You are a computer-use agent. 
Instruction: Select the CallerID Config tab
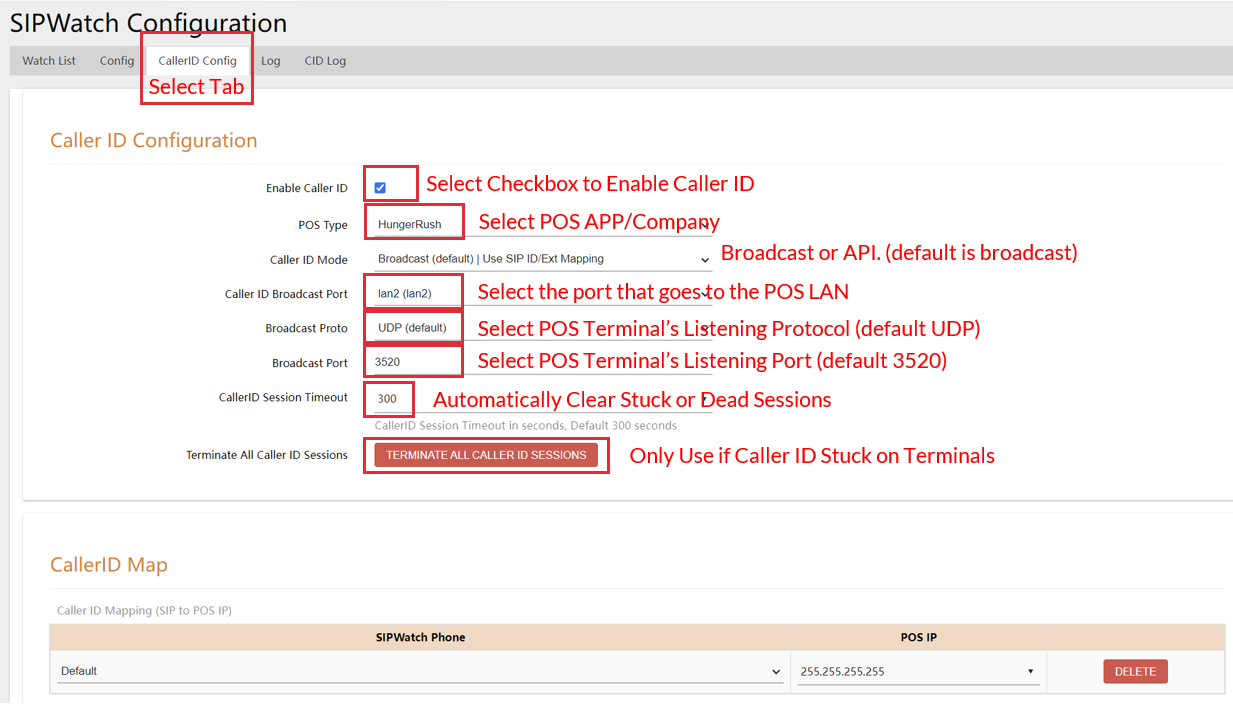pos(197,61)
